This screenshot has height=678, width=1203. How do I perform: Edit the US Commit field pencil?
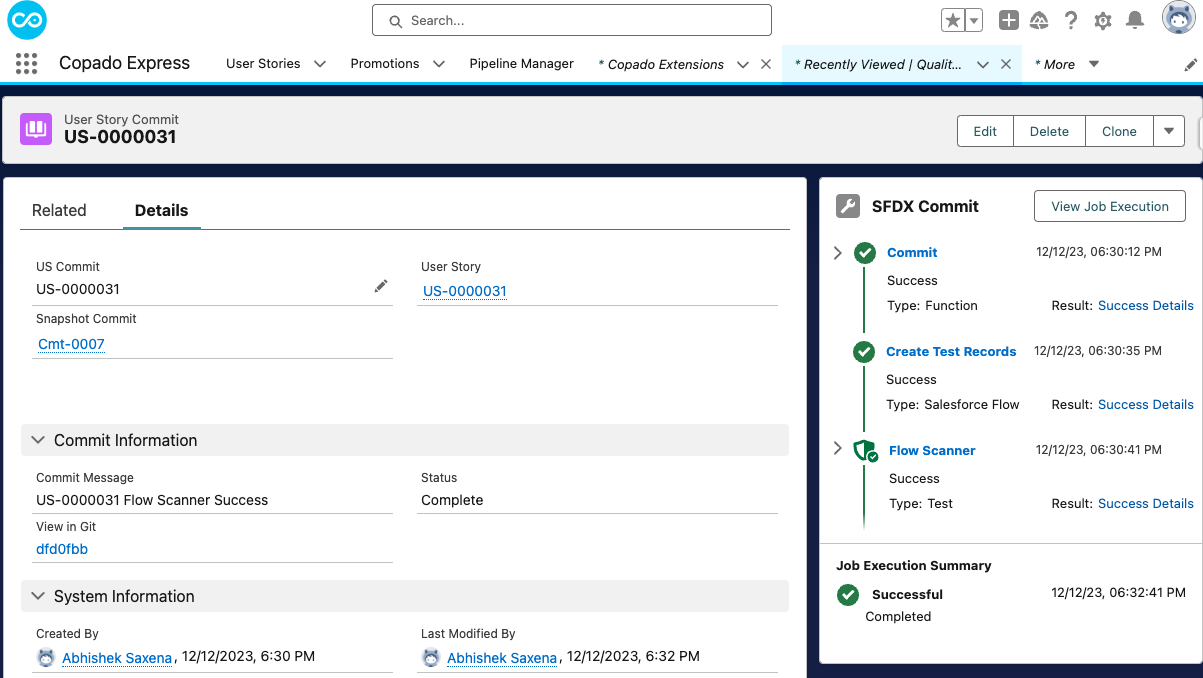click(x=381, y=286)
